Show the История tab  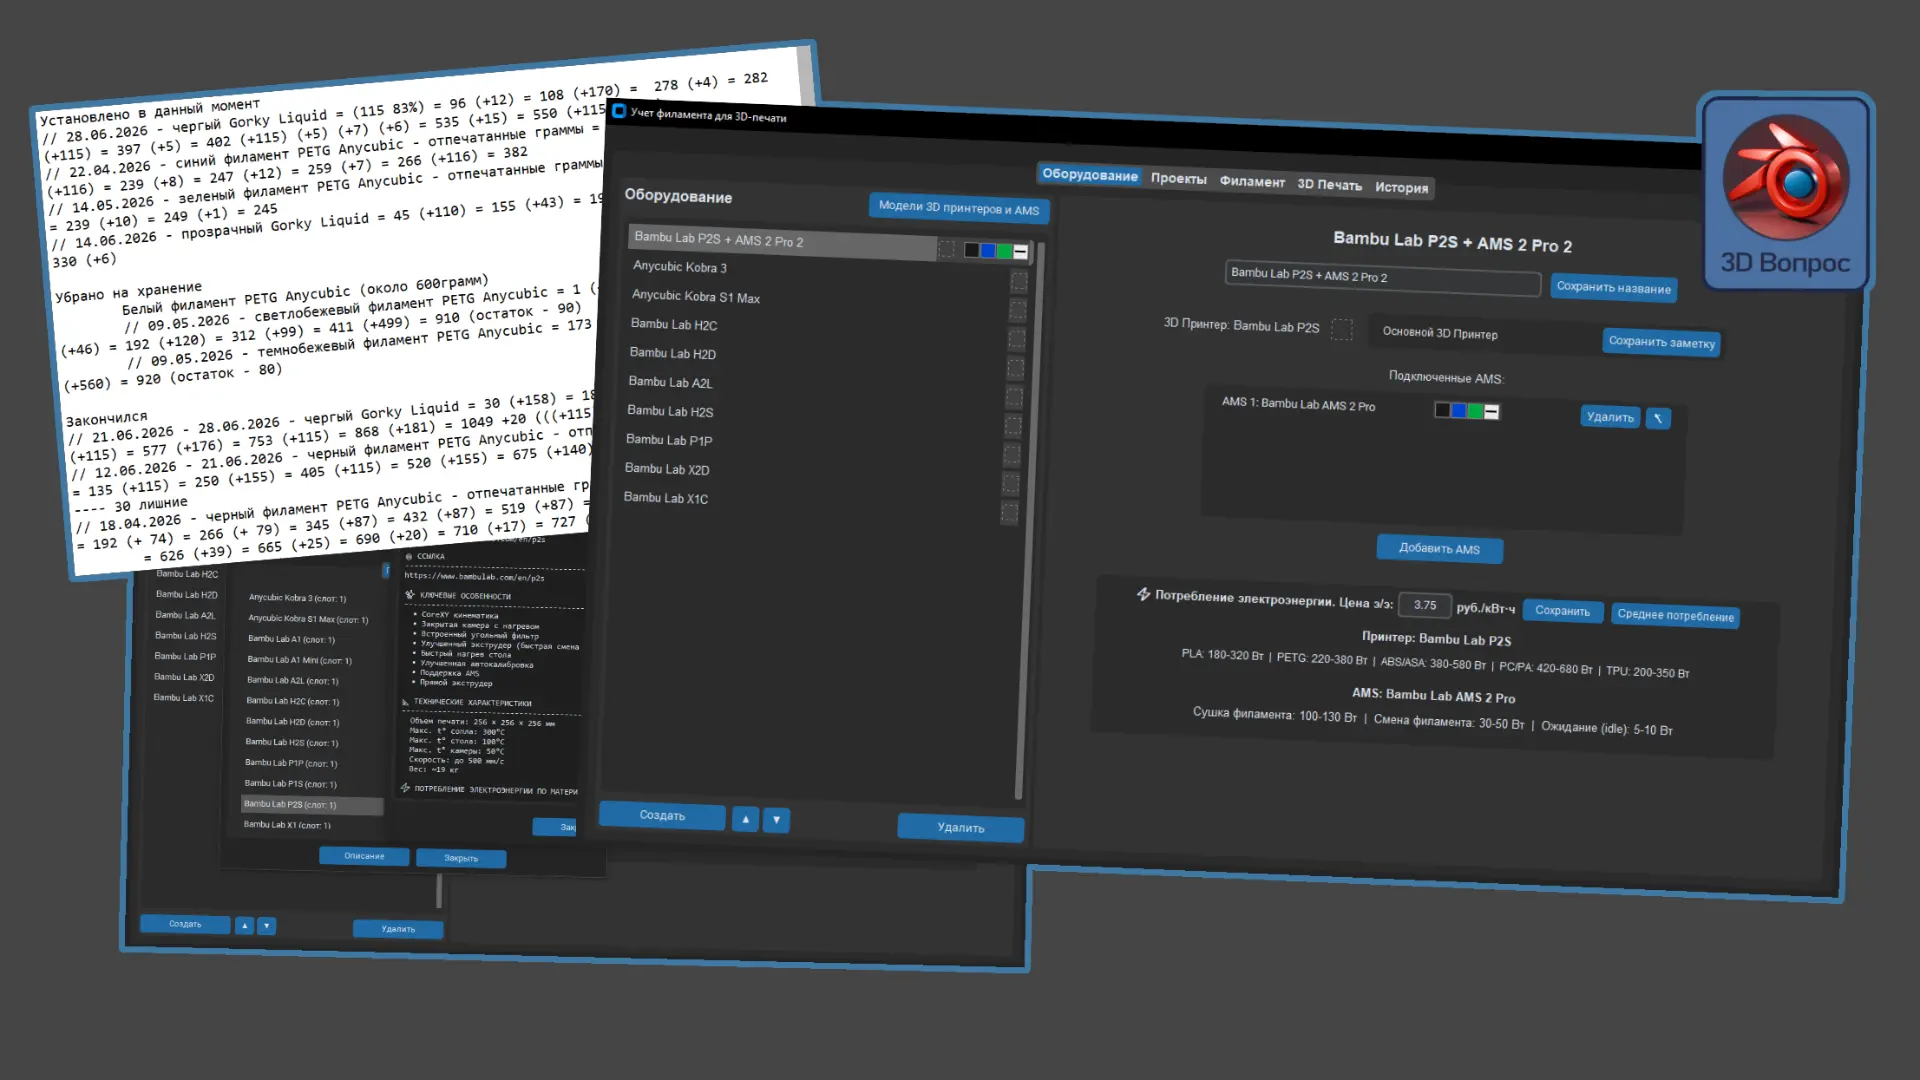[x=1401, y=187]
